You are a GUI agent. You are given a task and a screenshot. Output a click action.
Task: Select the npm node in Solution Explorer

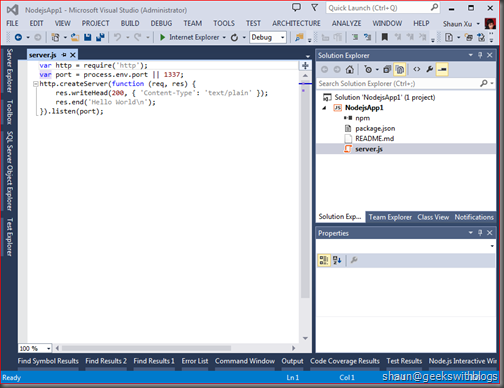point(362,118)
